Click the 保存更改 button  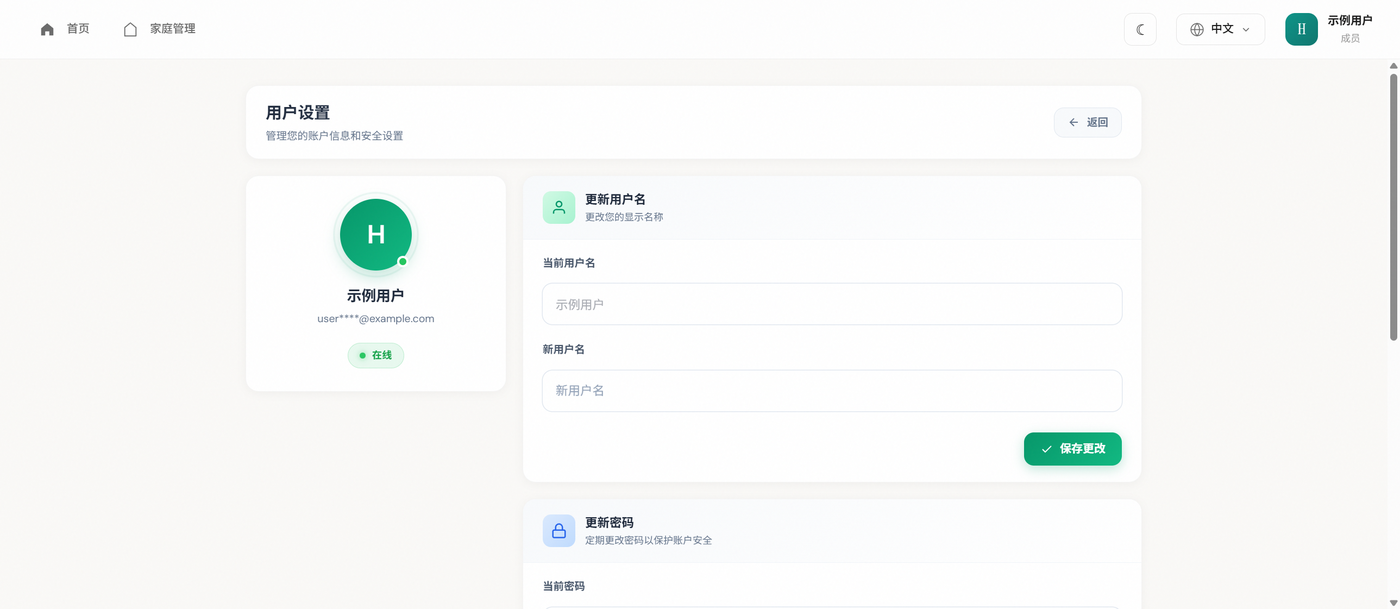(1073, 449)
